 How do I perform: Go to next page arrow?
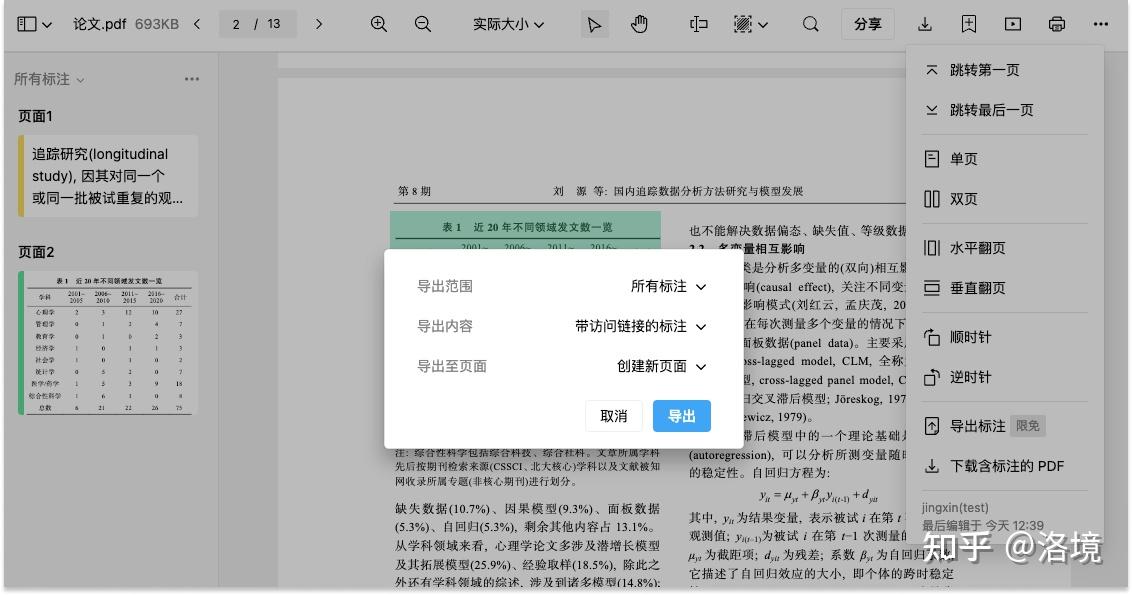318,24
